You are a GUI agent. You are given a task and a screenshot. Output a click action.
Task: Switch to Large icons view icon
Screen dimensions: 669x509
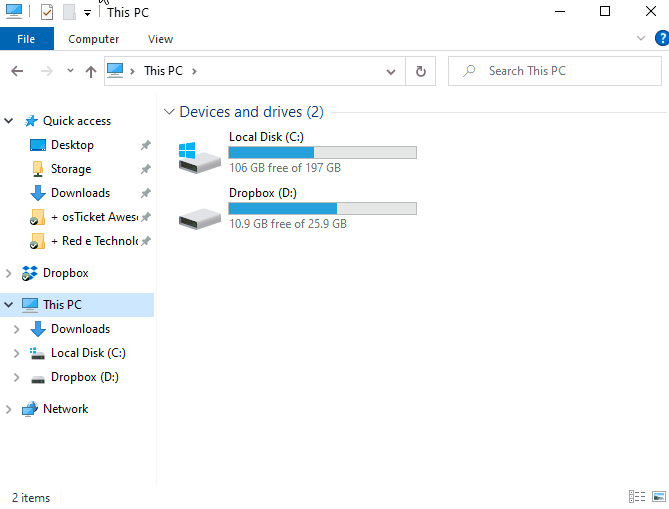[659, 497]
